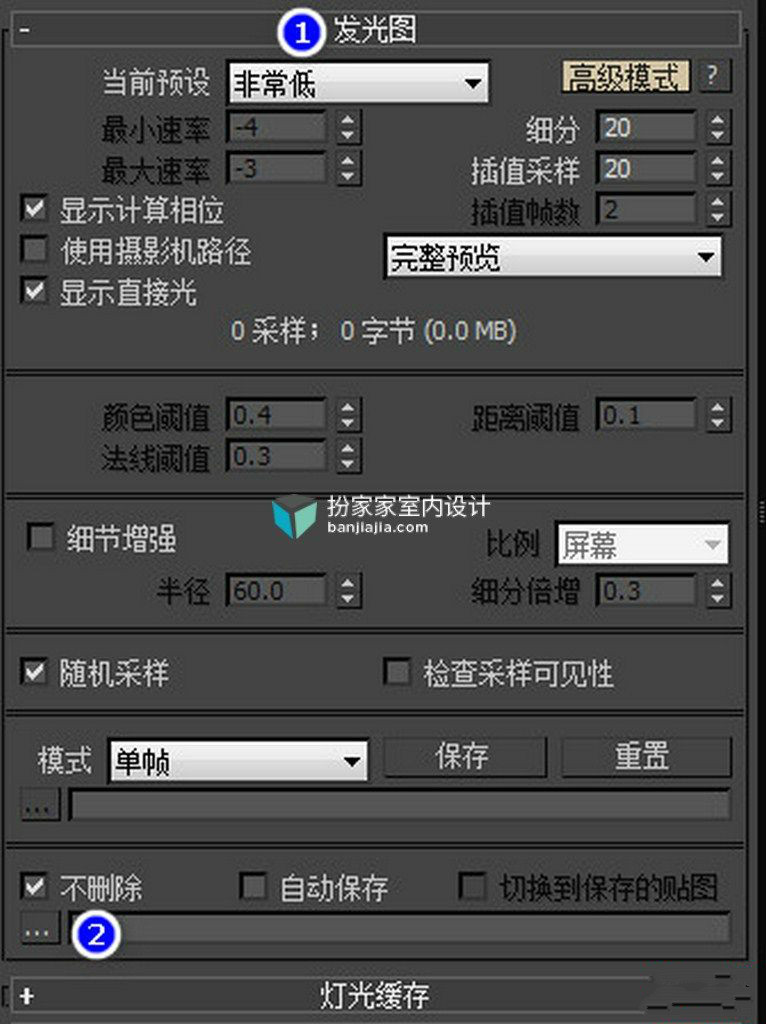Check the 检查采样可见性 option
The width and height of the screenshot is (766, 1024).
(398, 672)
